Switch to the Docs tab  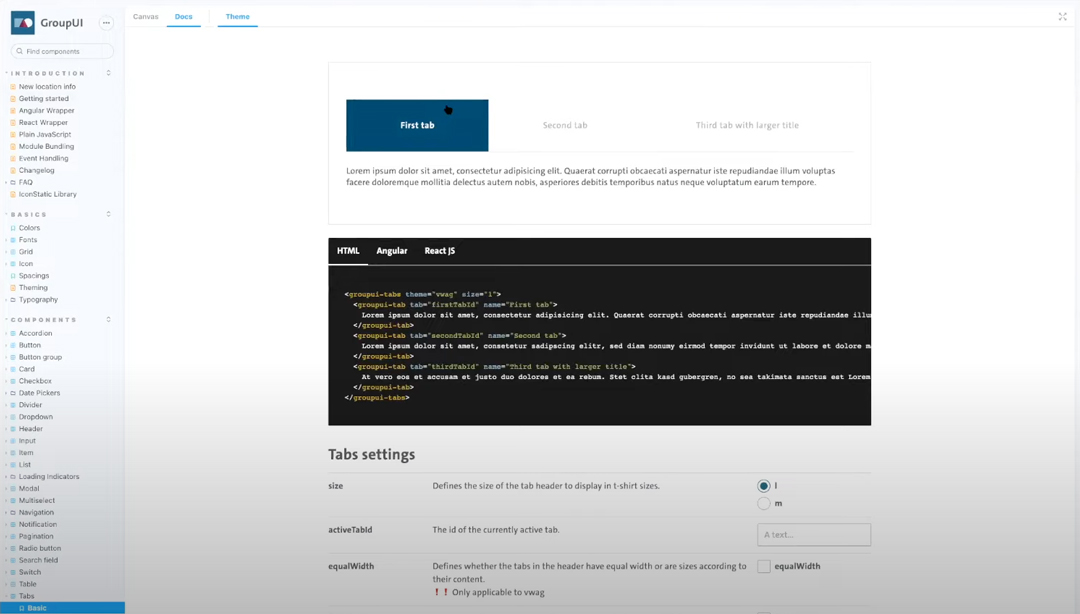click(183, 17)
